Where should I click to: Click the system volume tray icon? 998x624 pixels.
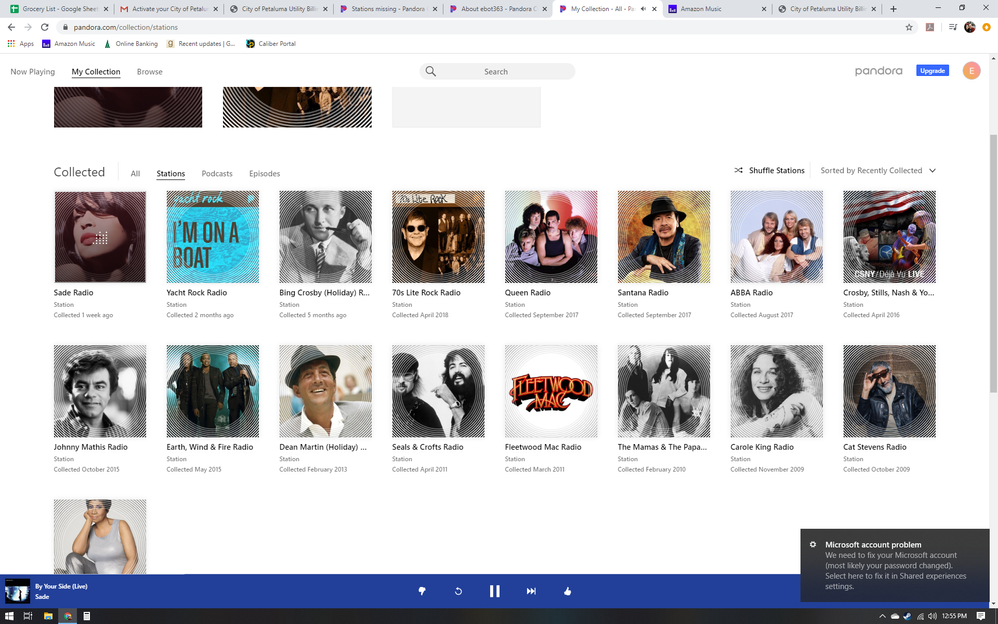pos(932,616)
